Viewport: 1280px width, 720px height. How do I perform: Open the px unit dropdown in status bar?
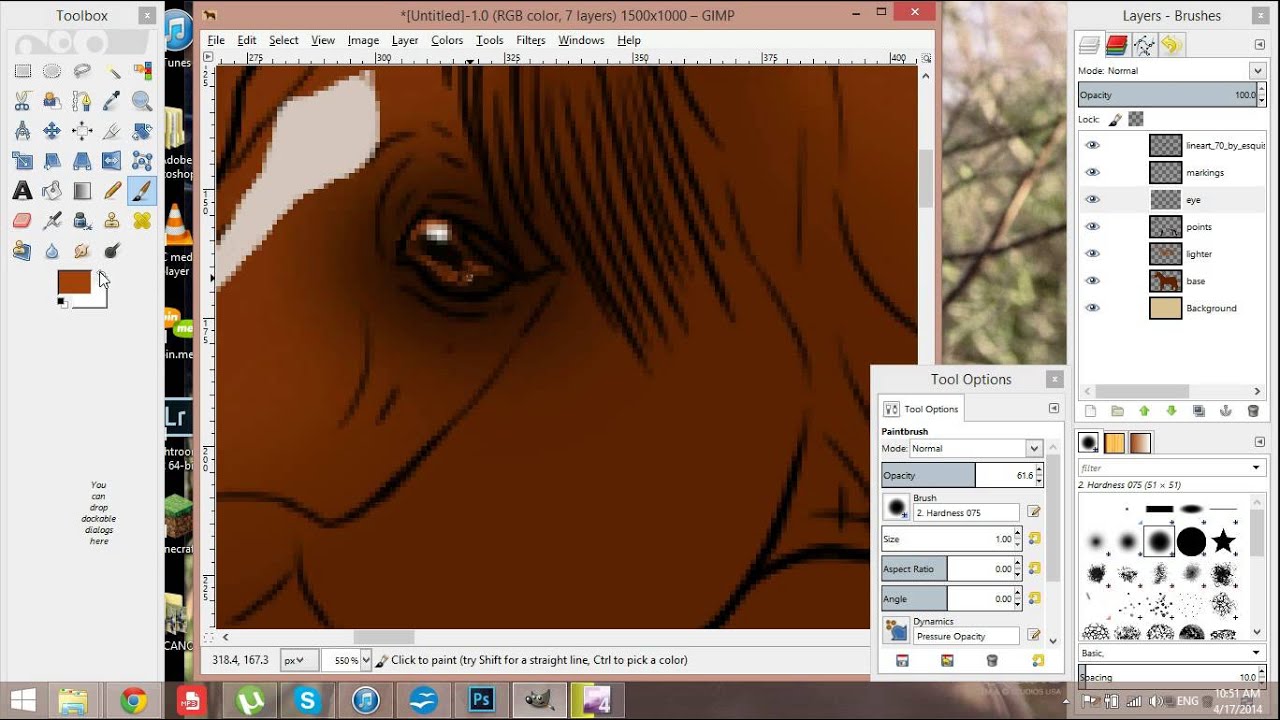point(299,660)
